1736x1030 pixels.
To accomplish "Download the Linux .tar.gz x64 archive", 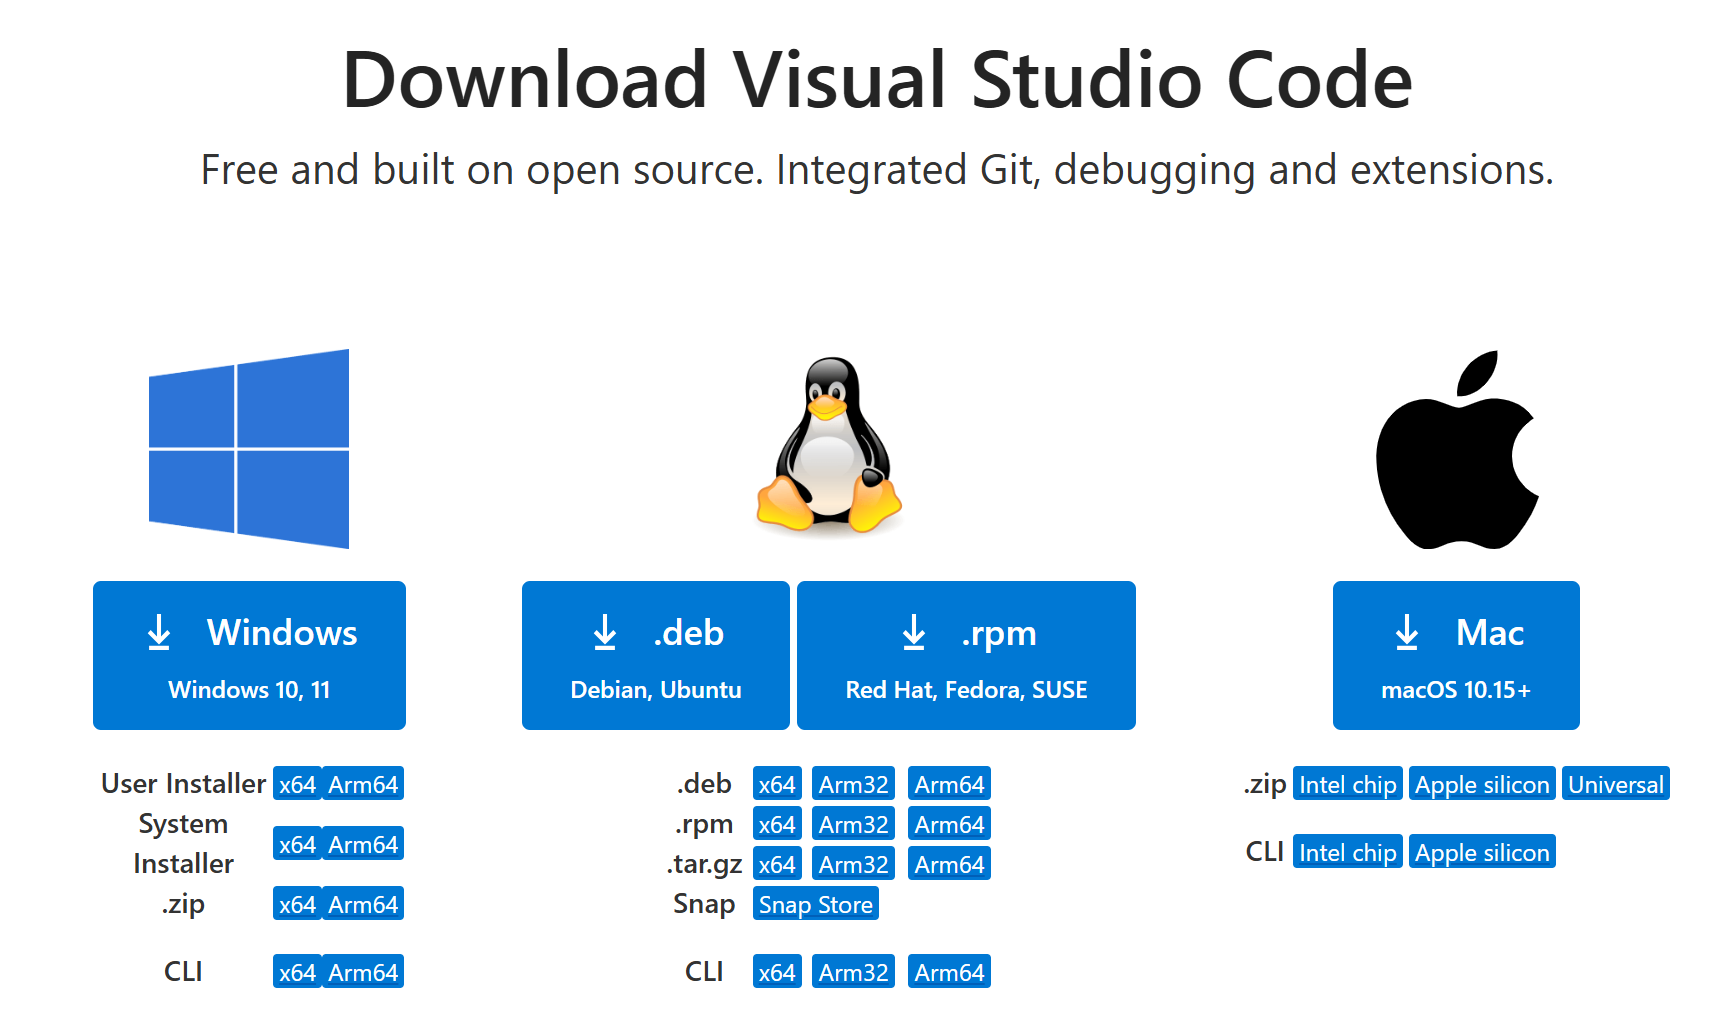I will pos(777,865).
